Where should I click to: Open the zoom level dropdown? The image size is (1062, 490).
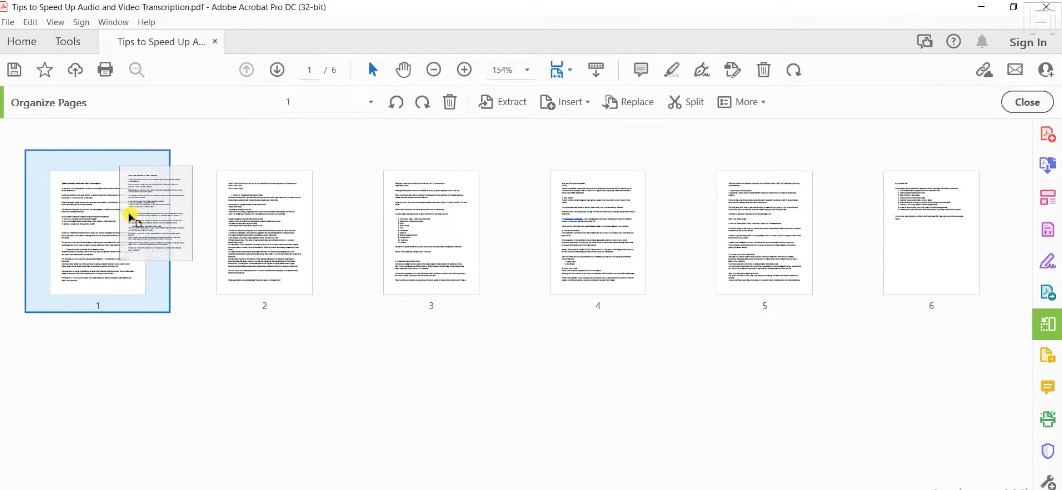[527, 70]
